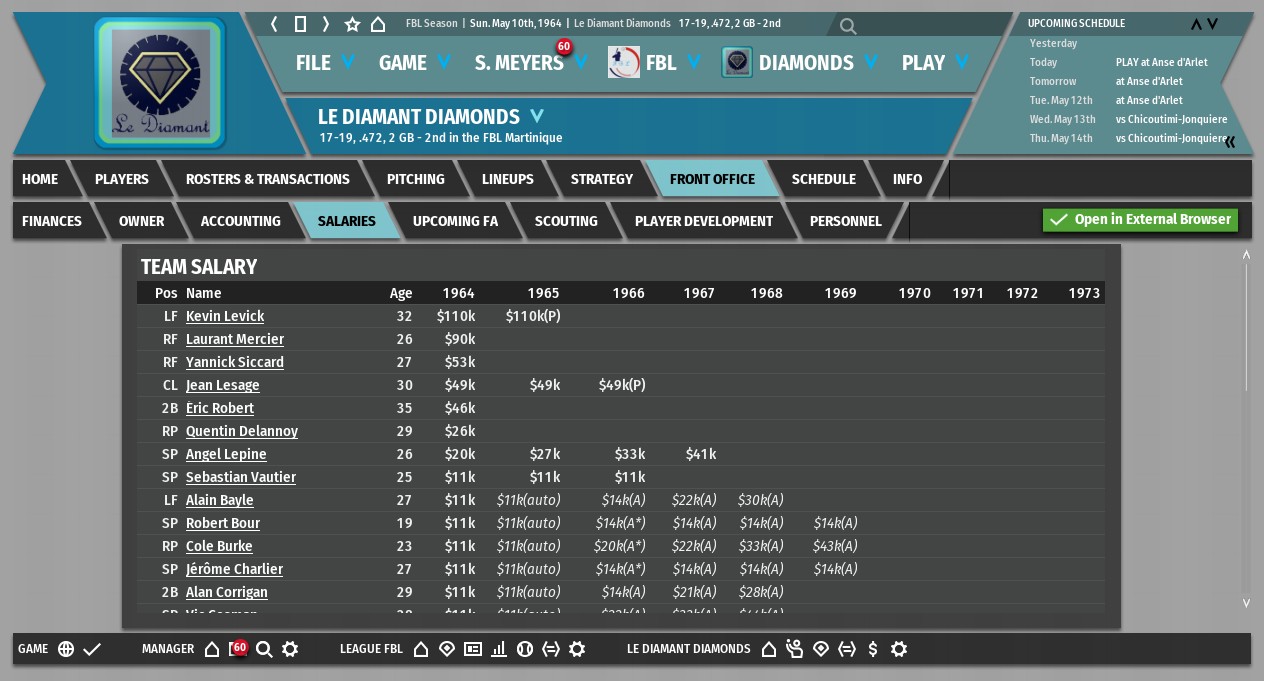
Task: Open League FBL transactions arrows icon
Action: 551,649
